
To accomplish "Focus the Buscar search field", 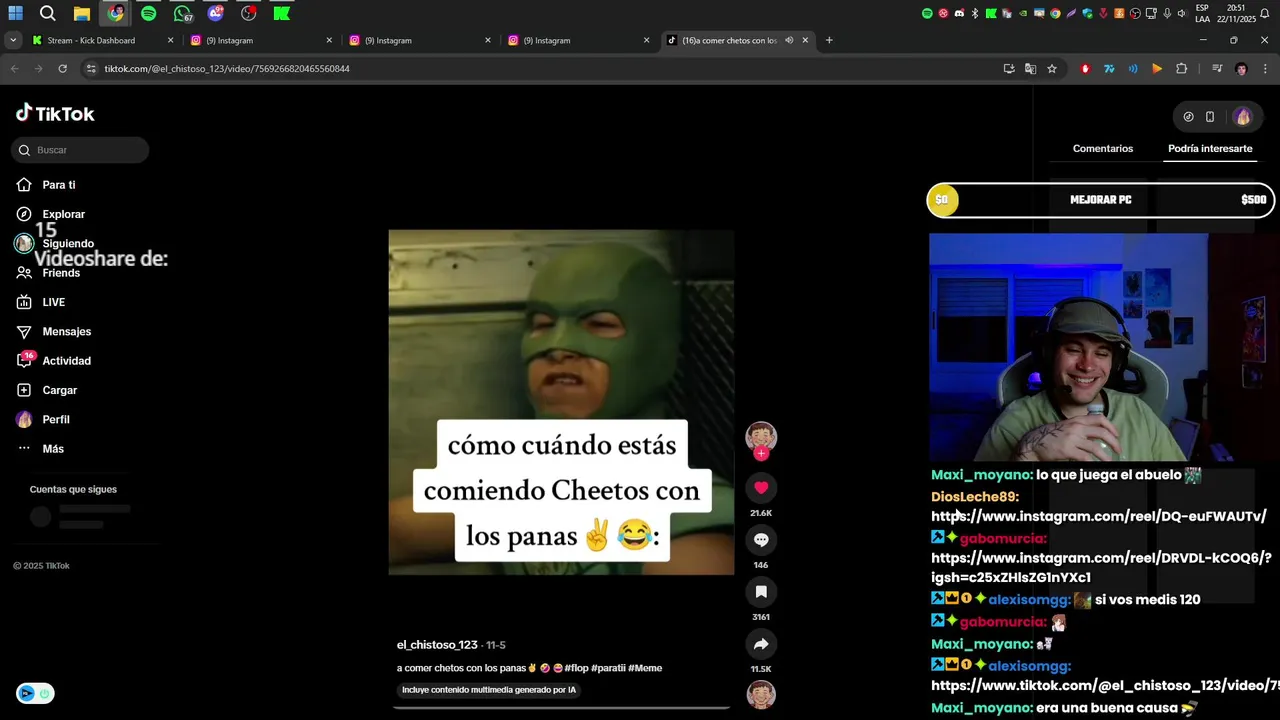I will [x=80, y=150].
